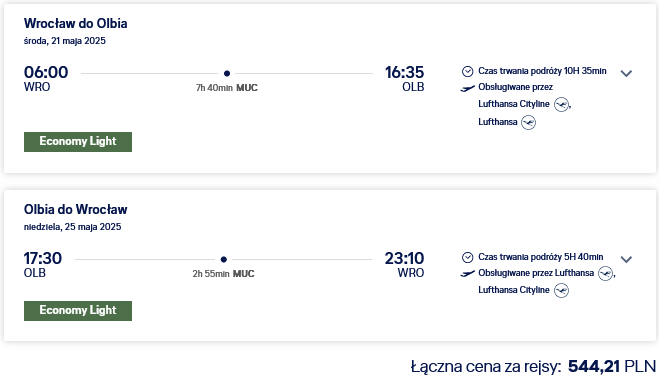Click the Olbia do Wrocław heading
This screenshot has width=659, height=381.
pyautogui.click(x=76, y=210)
